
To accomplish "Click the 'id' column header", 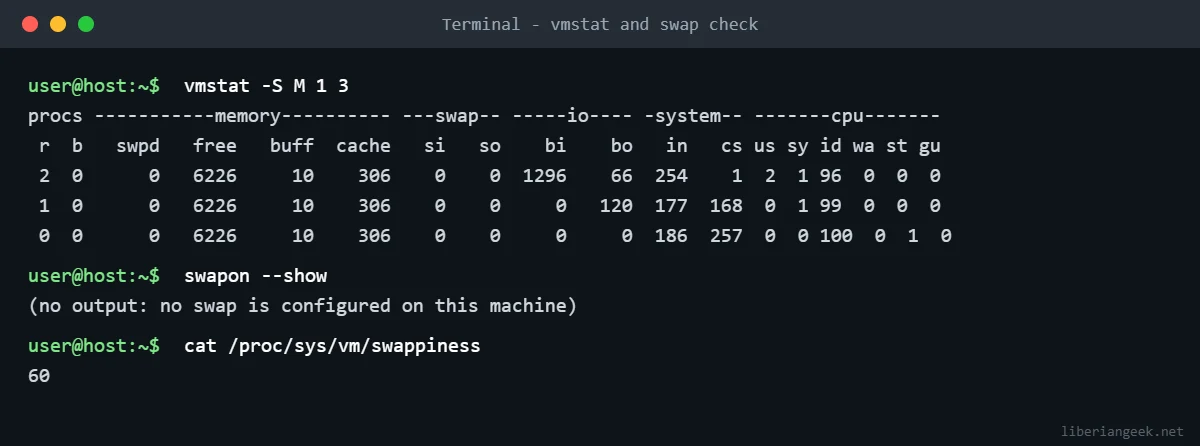I will coord(831,146).
